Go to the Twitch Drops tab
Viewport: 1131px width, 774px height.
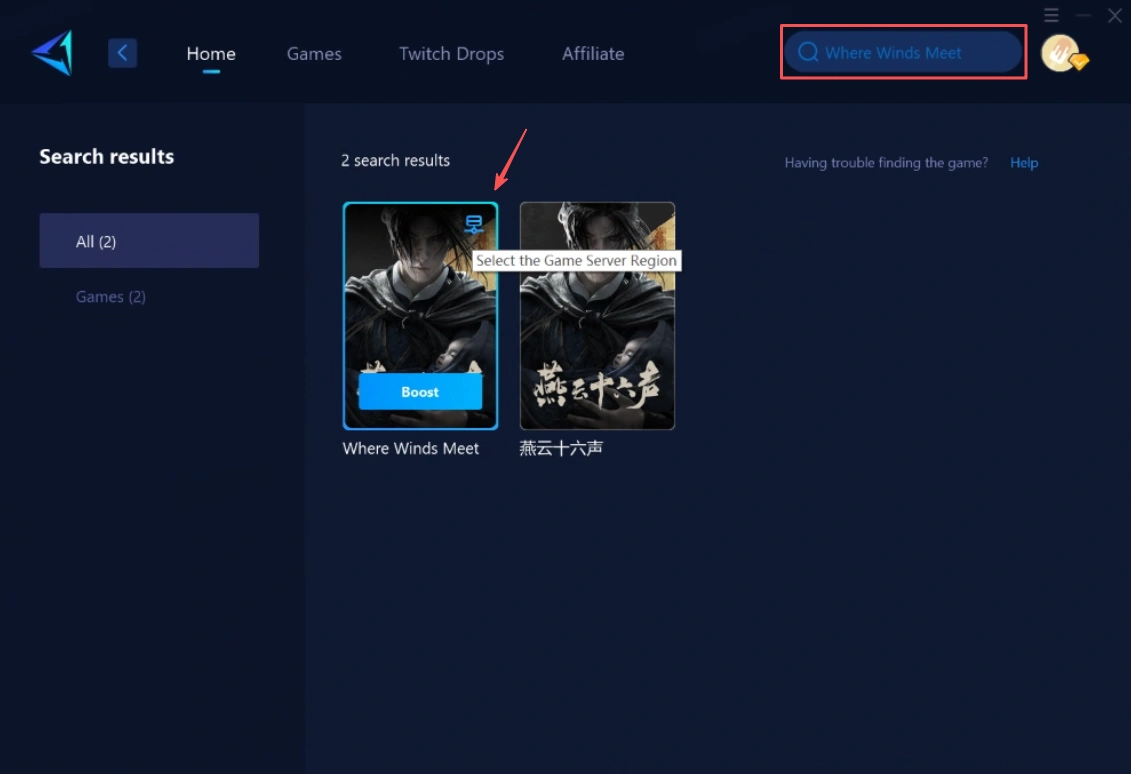pos(451,54)
